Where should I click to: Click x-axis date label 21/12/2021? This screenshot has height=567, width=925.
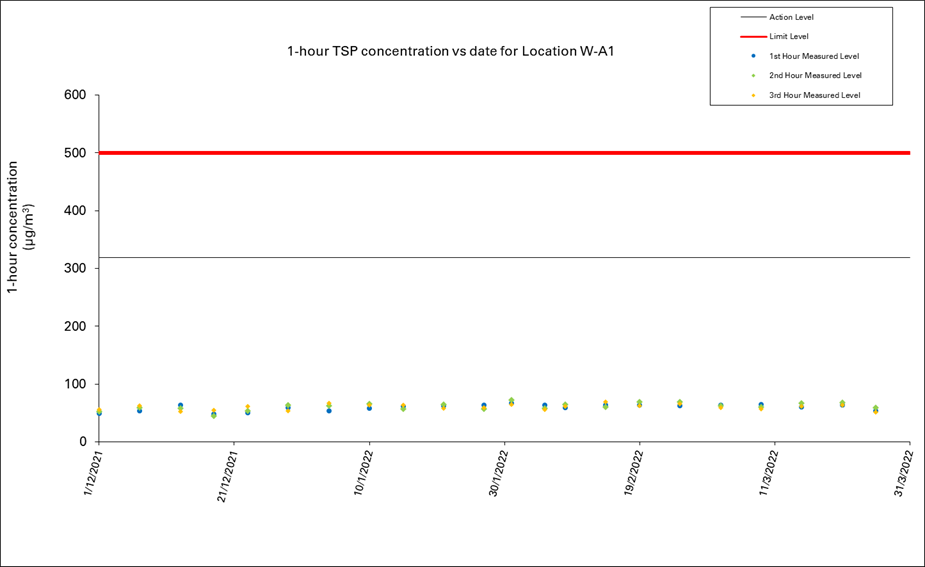tap(227, 476)
